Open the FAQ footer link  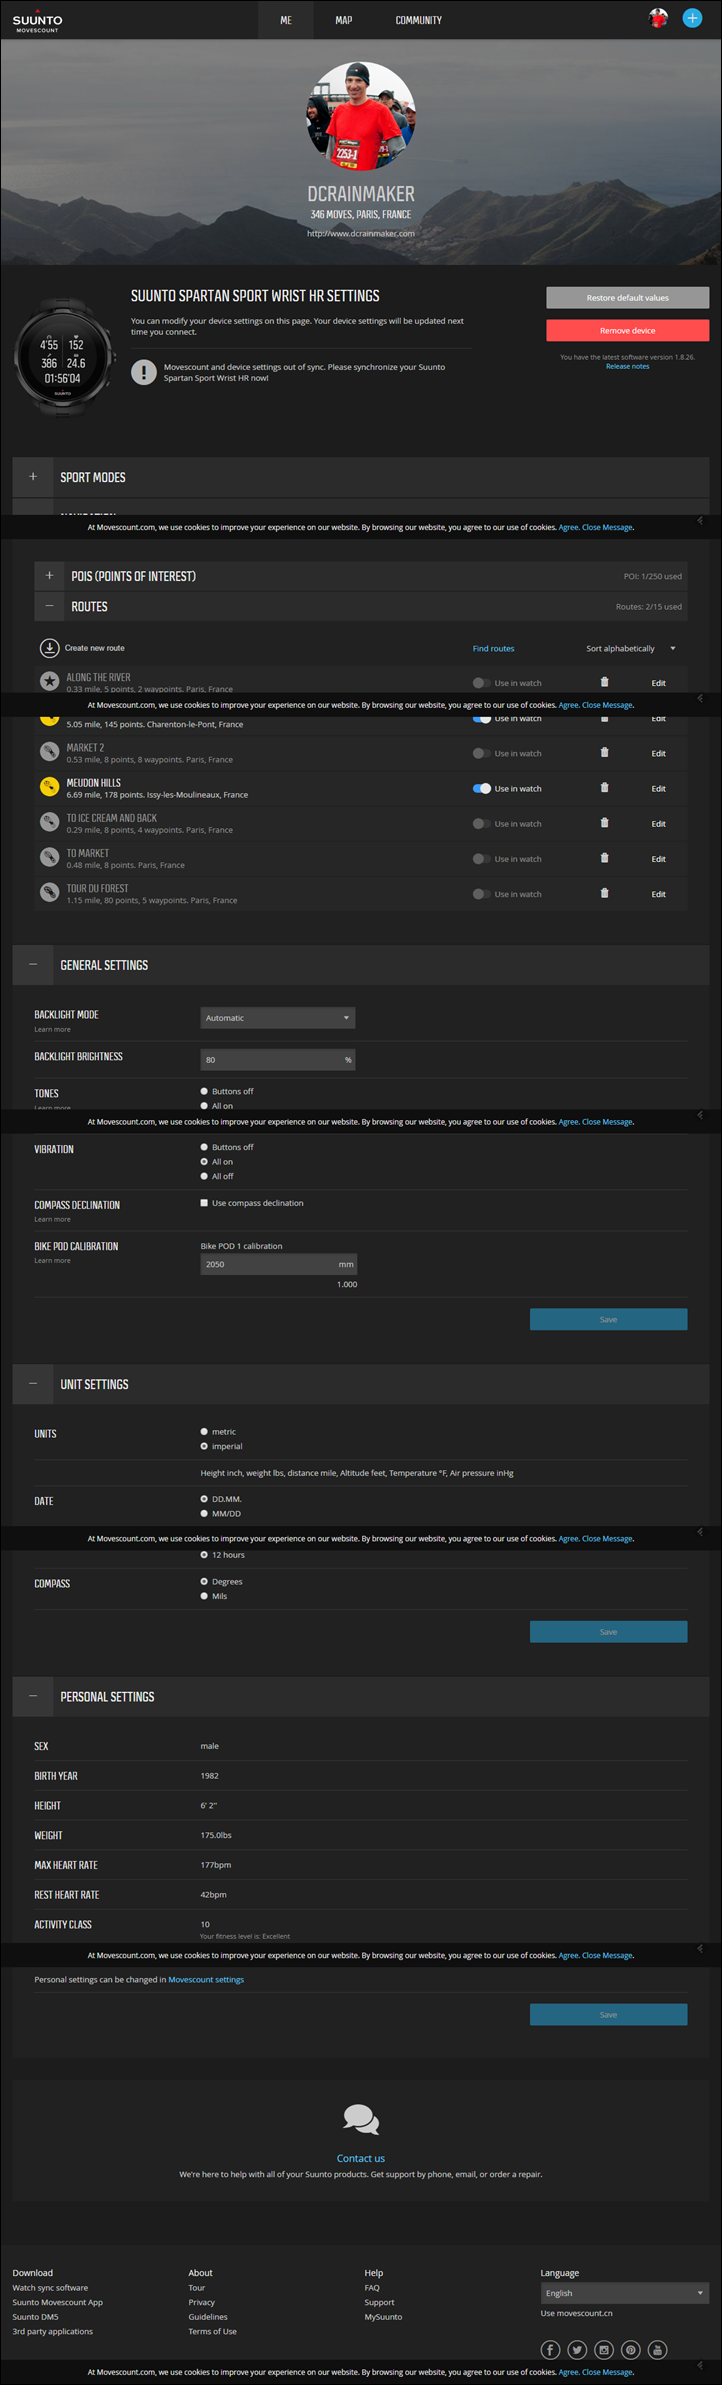pos(372,2288)
